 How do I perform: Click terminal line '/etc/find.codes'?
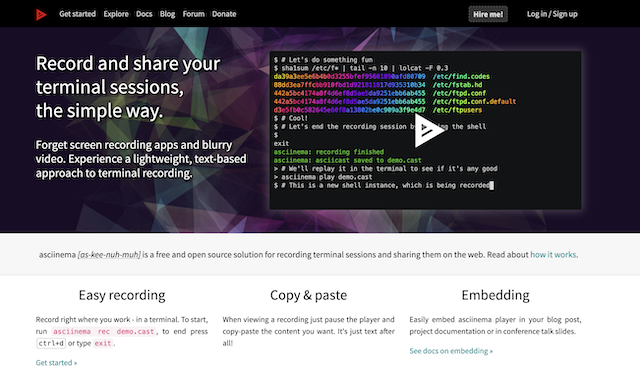pos(461,76)
